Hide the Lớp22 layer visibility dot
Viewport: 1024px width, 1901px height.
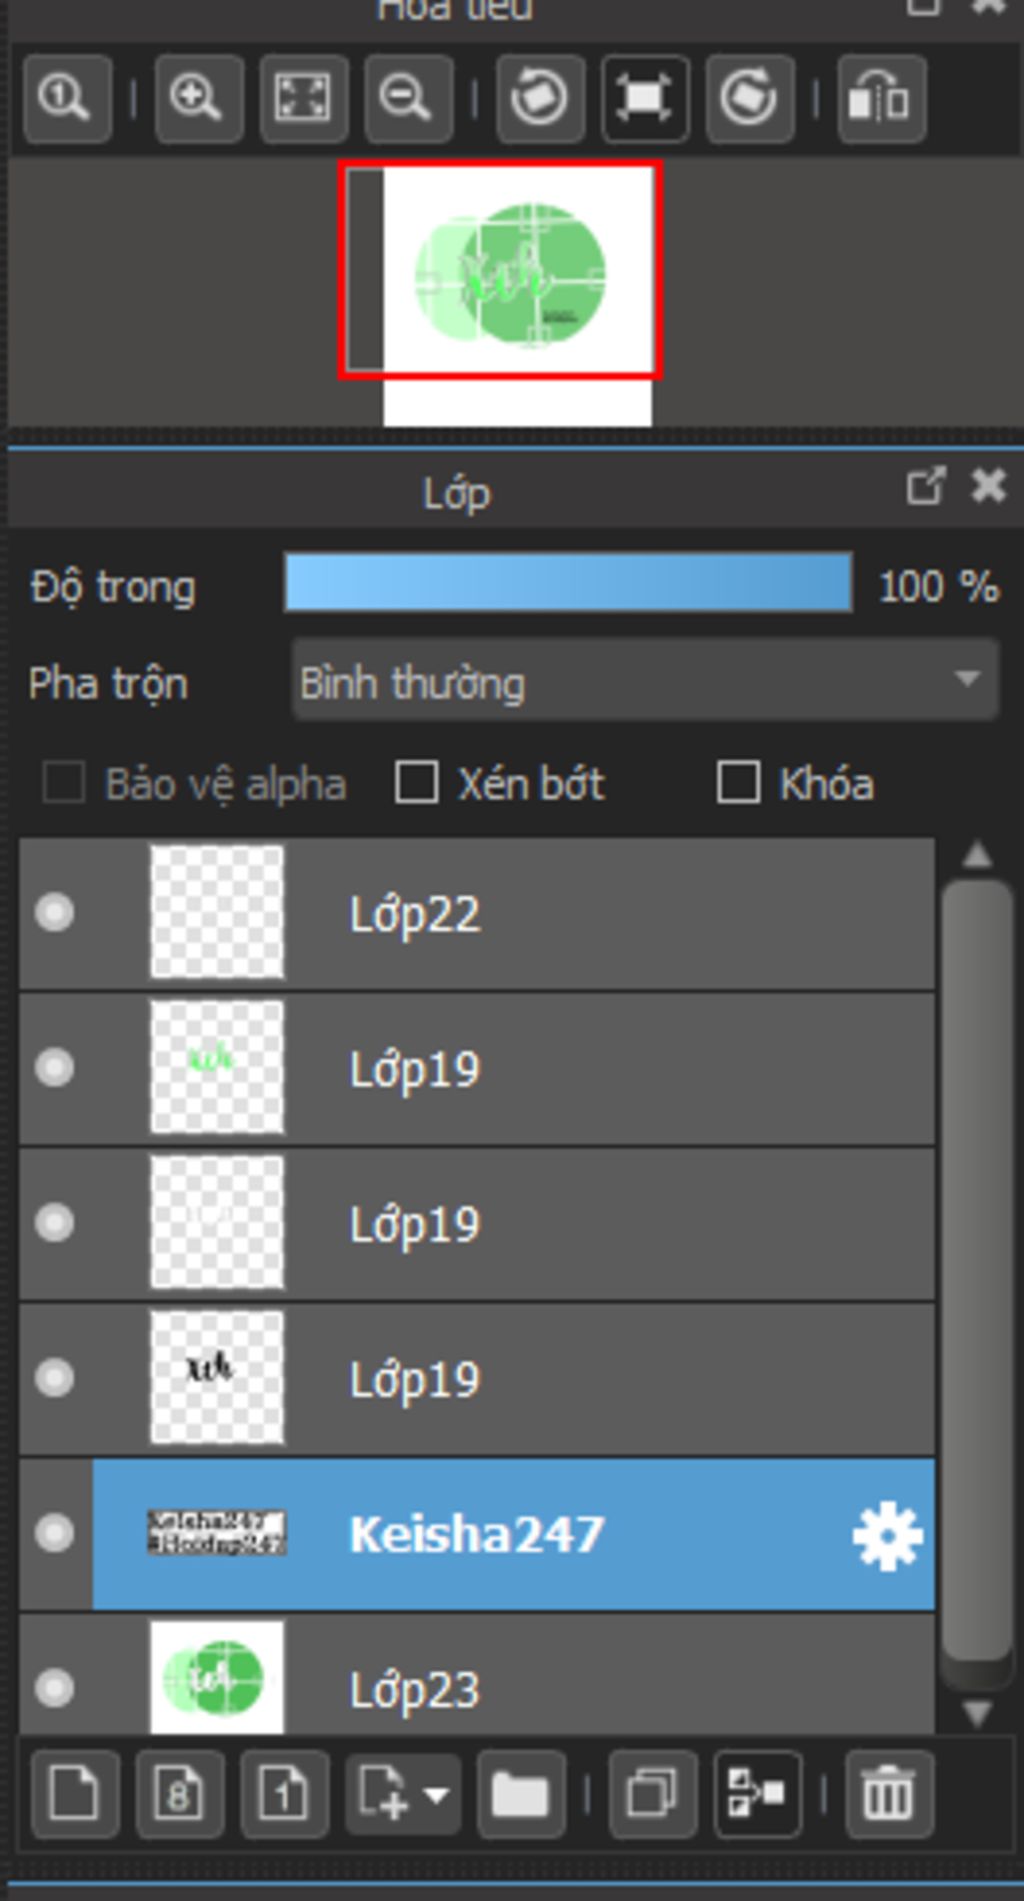[54, 913]
